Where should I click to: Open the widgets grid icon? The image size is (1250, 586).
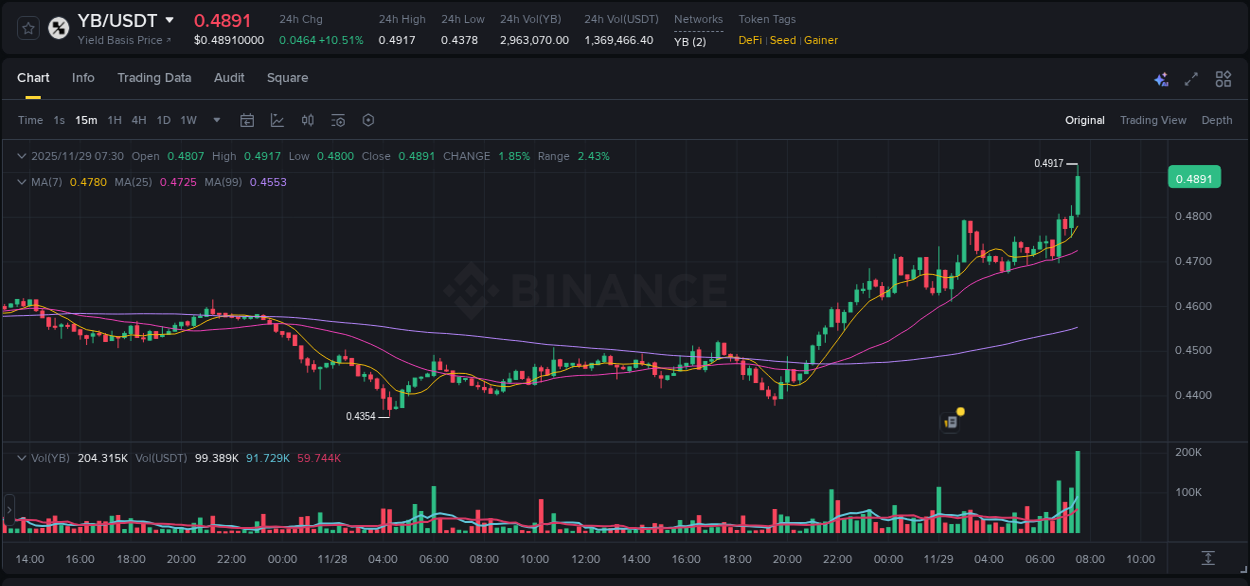coord(1222,78)
